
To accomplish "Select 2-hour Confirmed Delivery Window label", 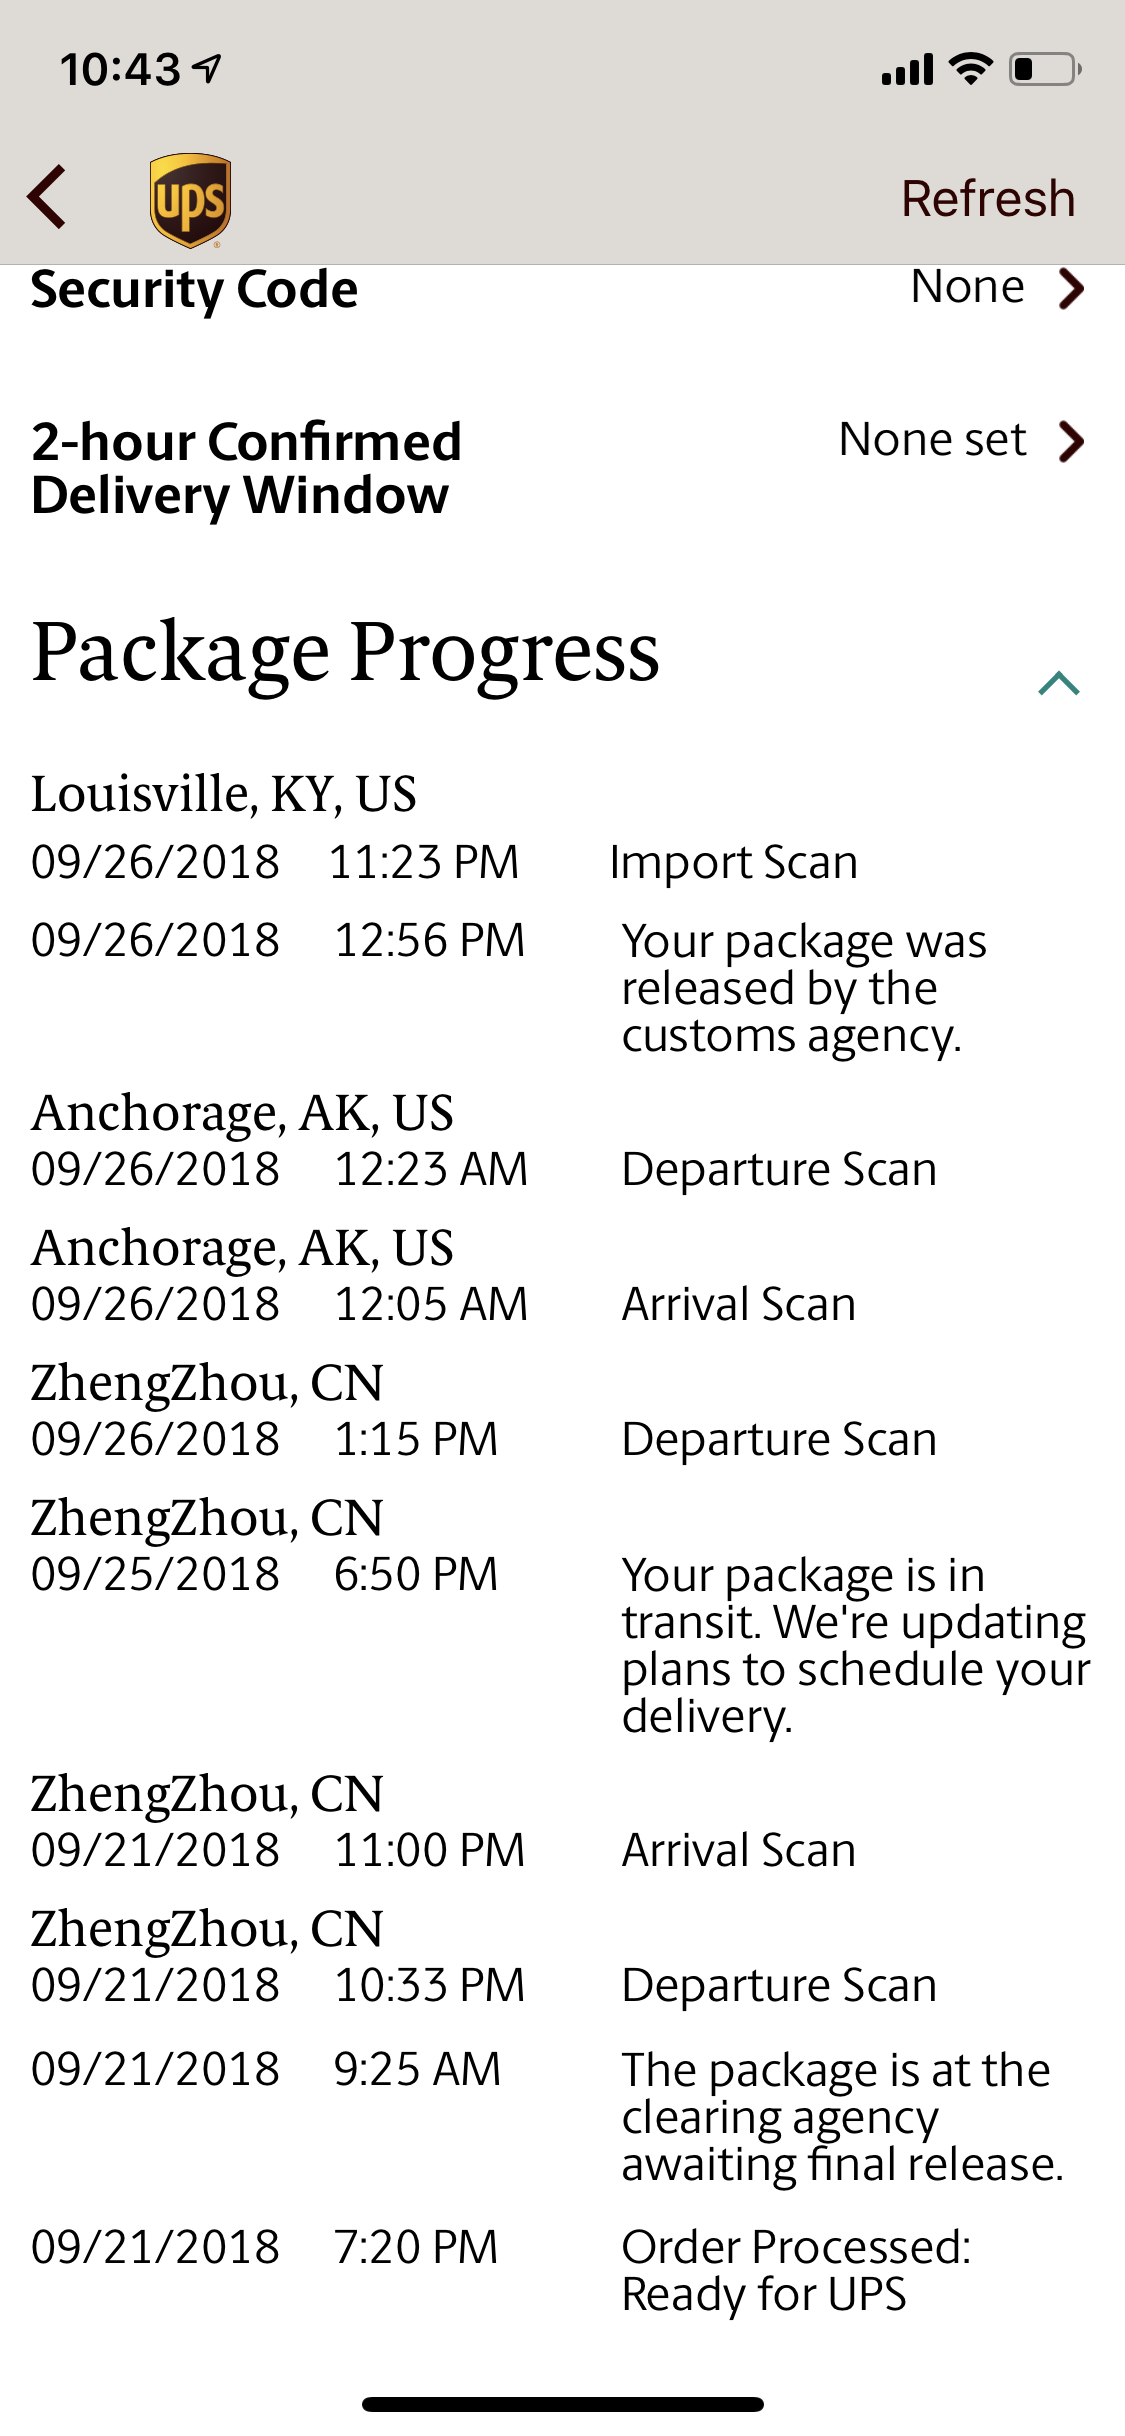I will pos(246,468).
